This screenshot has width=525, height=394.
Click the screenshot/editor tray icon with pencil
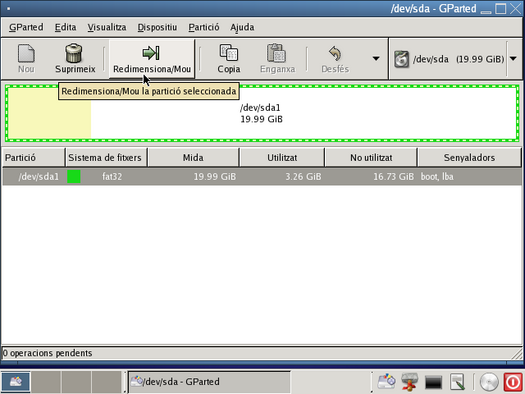(457, 382)
